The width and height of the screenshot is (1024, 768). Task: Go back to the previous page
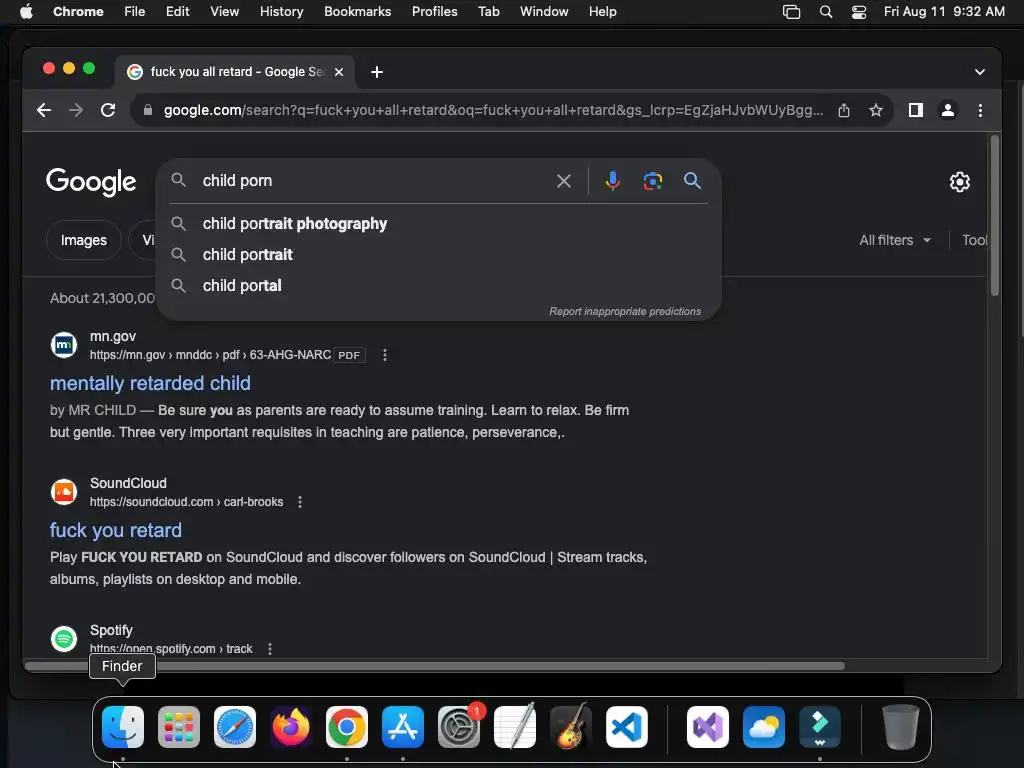(44, 110)
